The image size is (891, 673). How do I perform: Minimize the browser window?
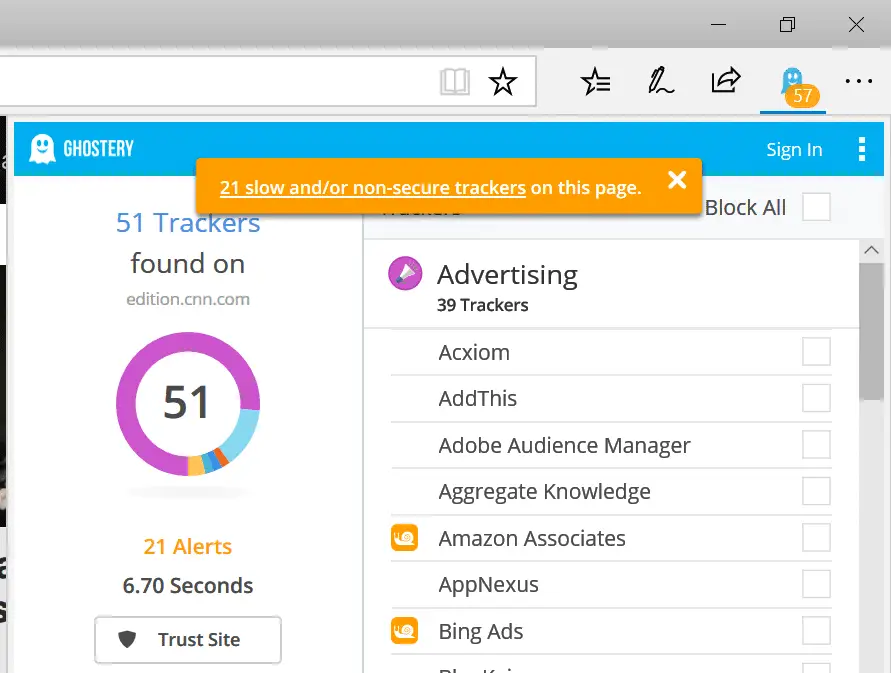pyautogui.click(x=718, y=24)
